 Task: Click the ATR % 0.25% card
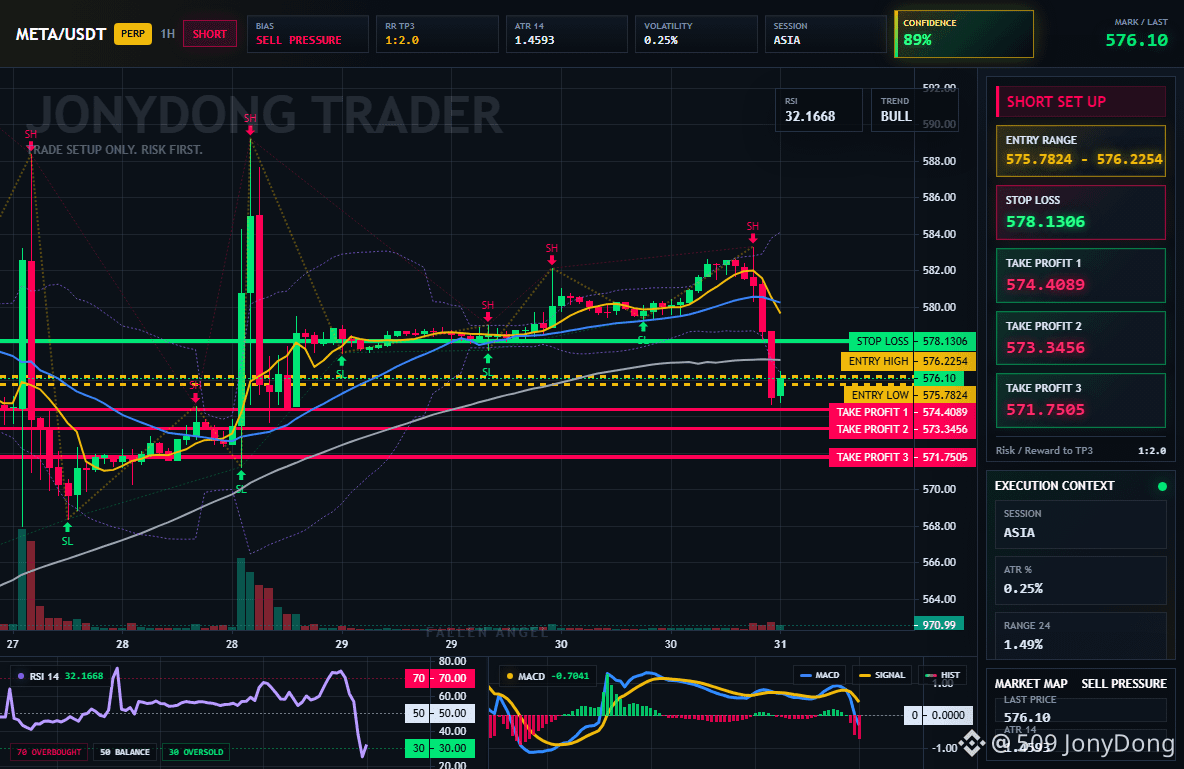point(1081,580)
